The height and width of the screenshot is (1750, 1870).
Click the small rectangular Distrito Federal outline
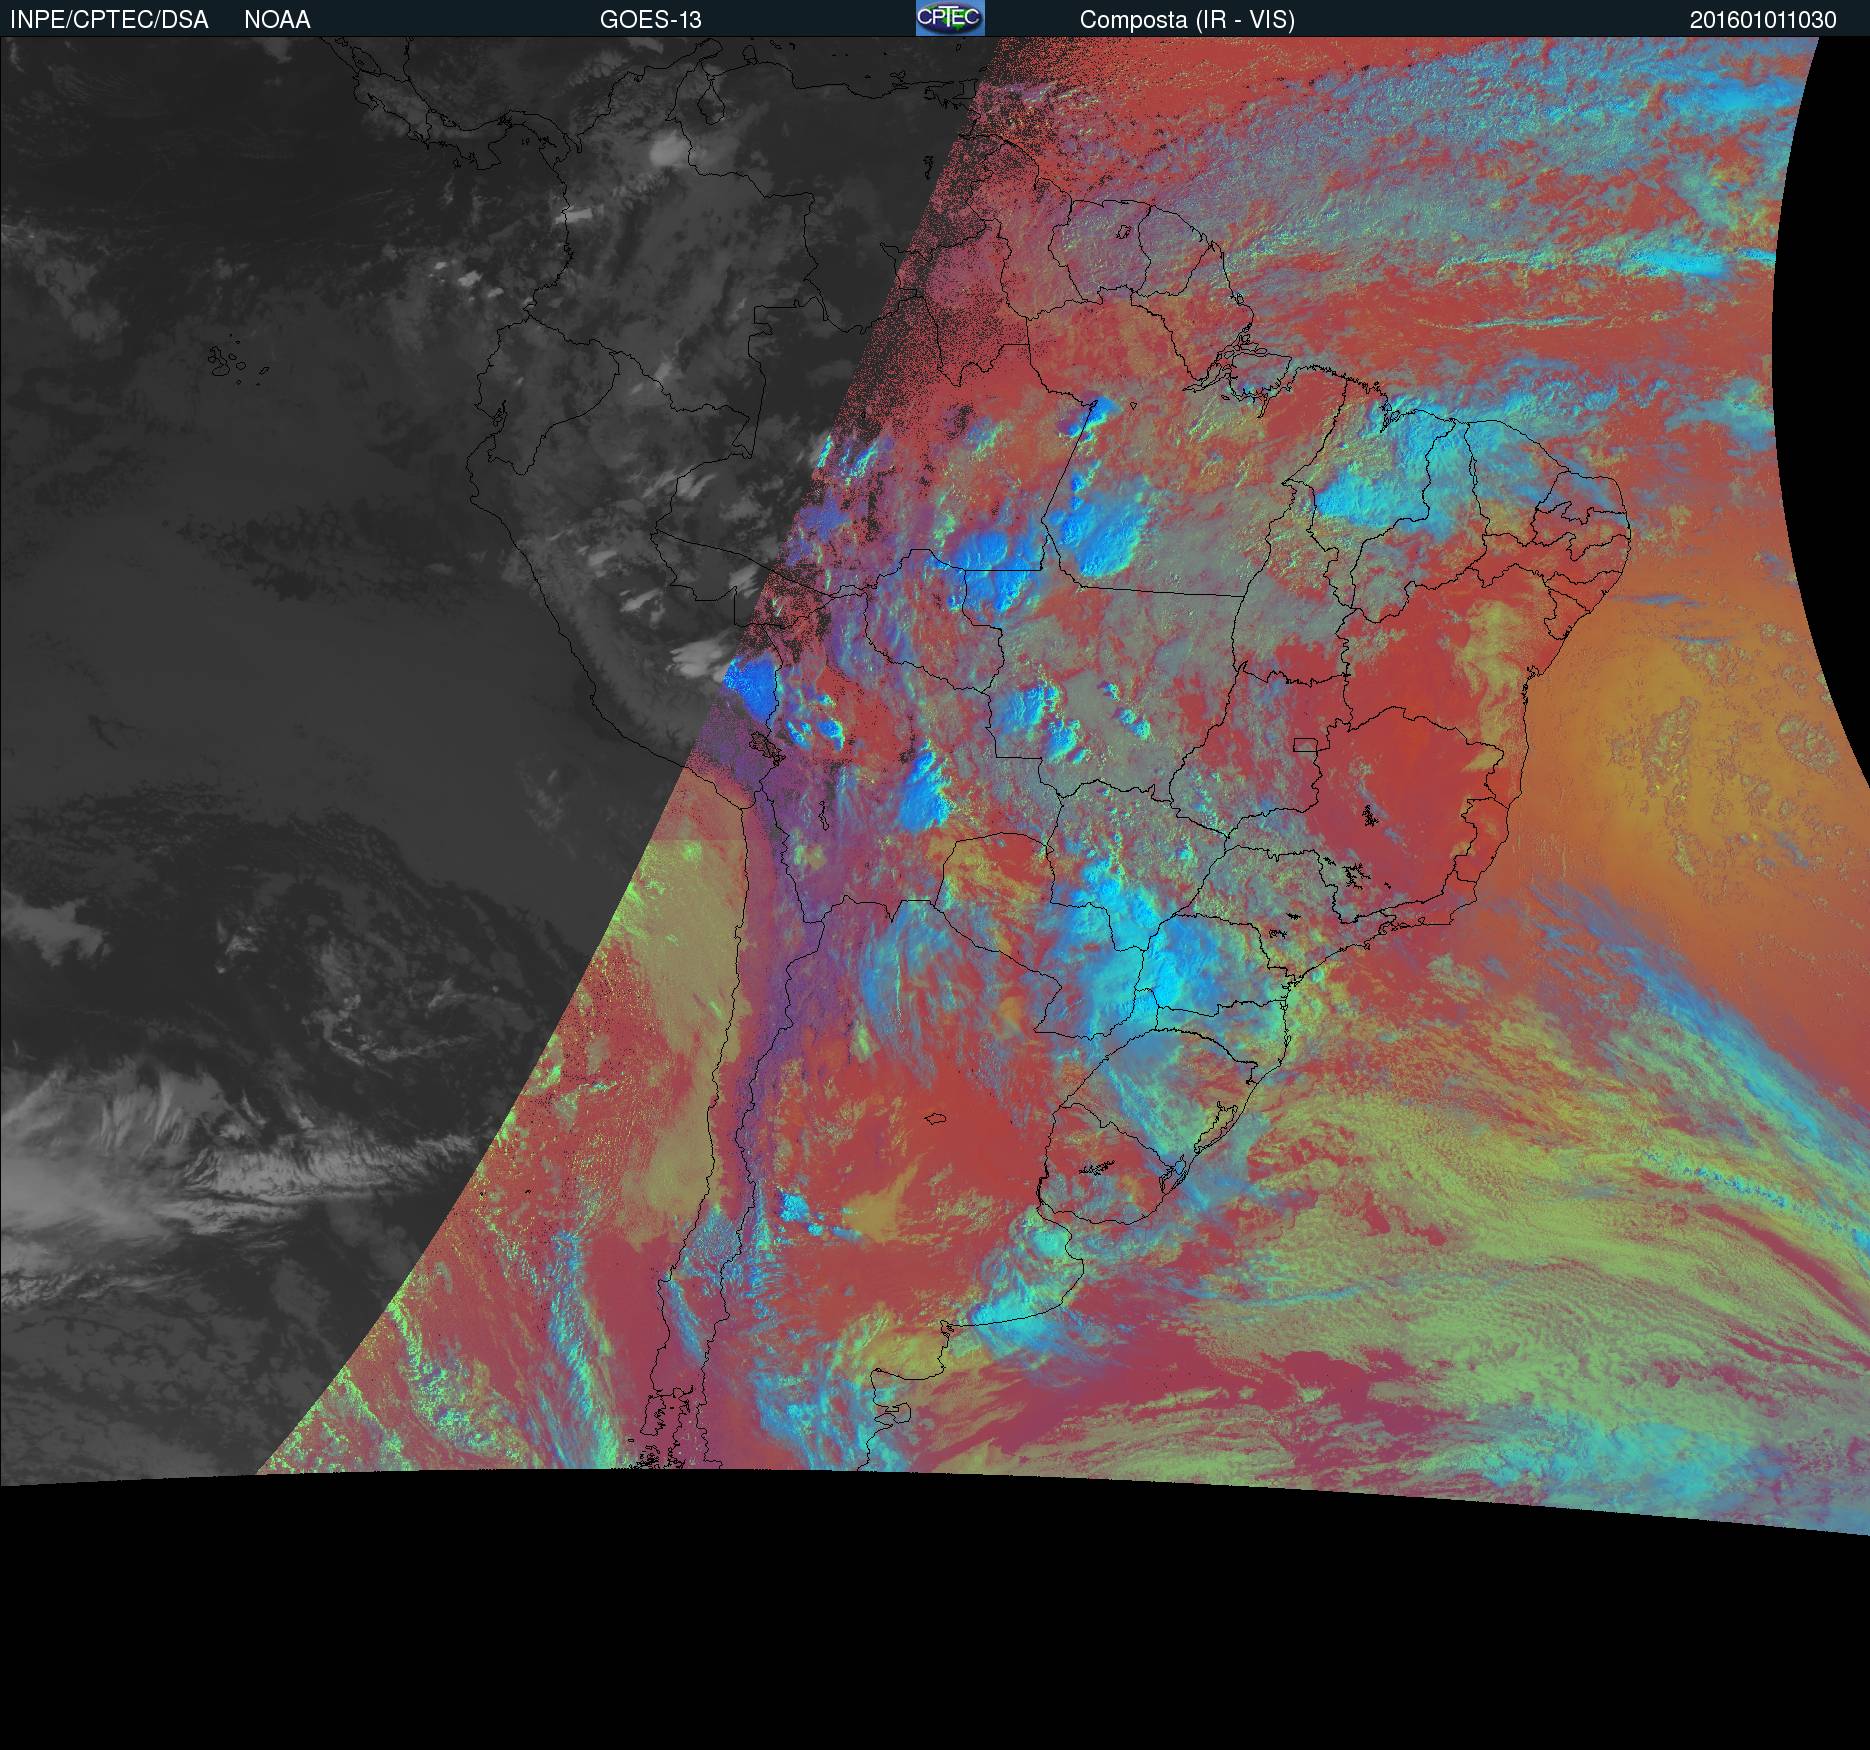1305,744
